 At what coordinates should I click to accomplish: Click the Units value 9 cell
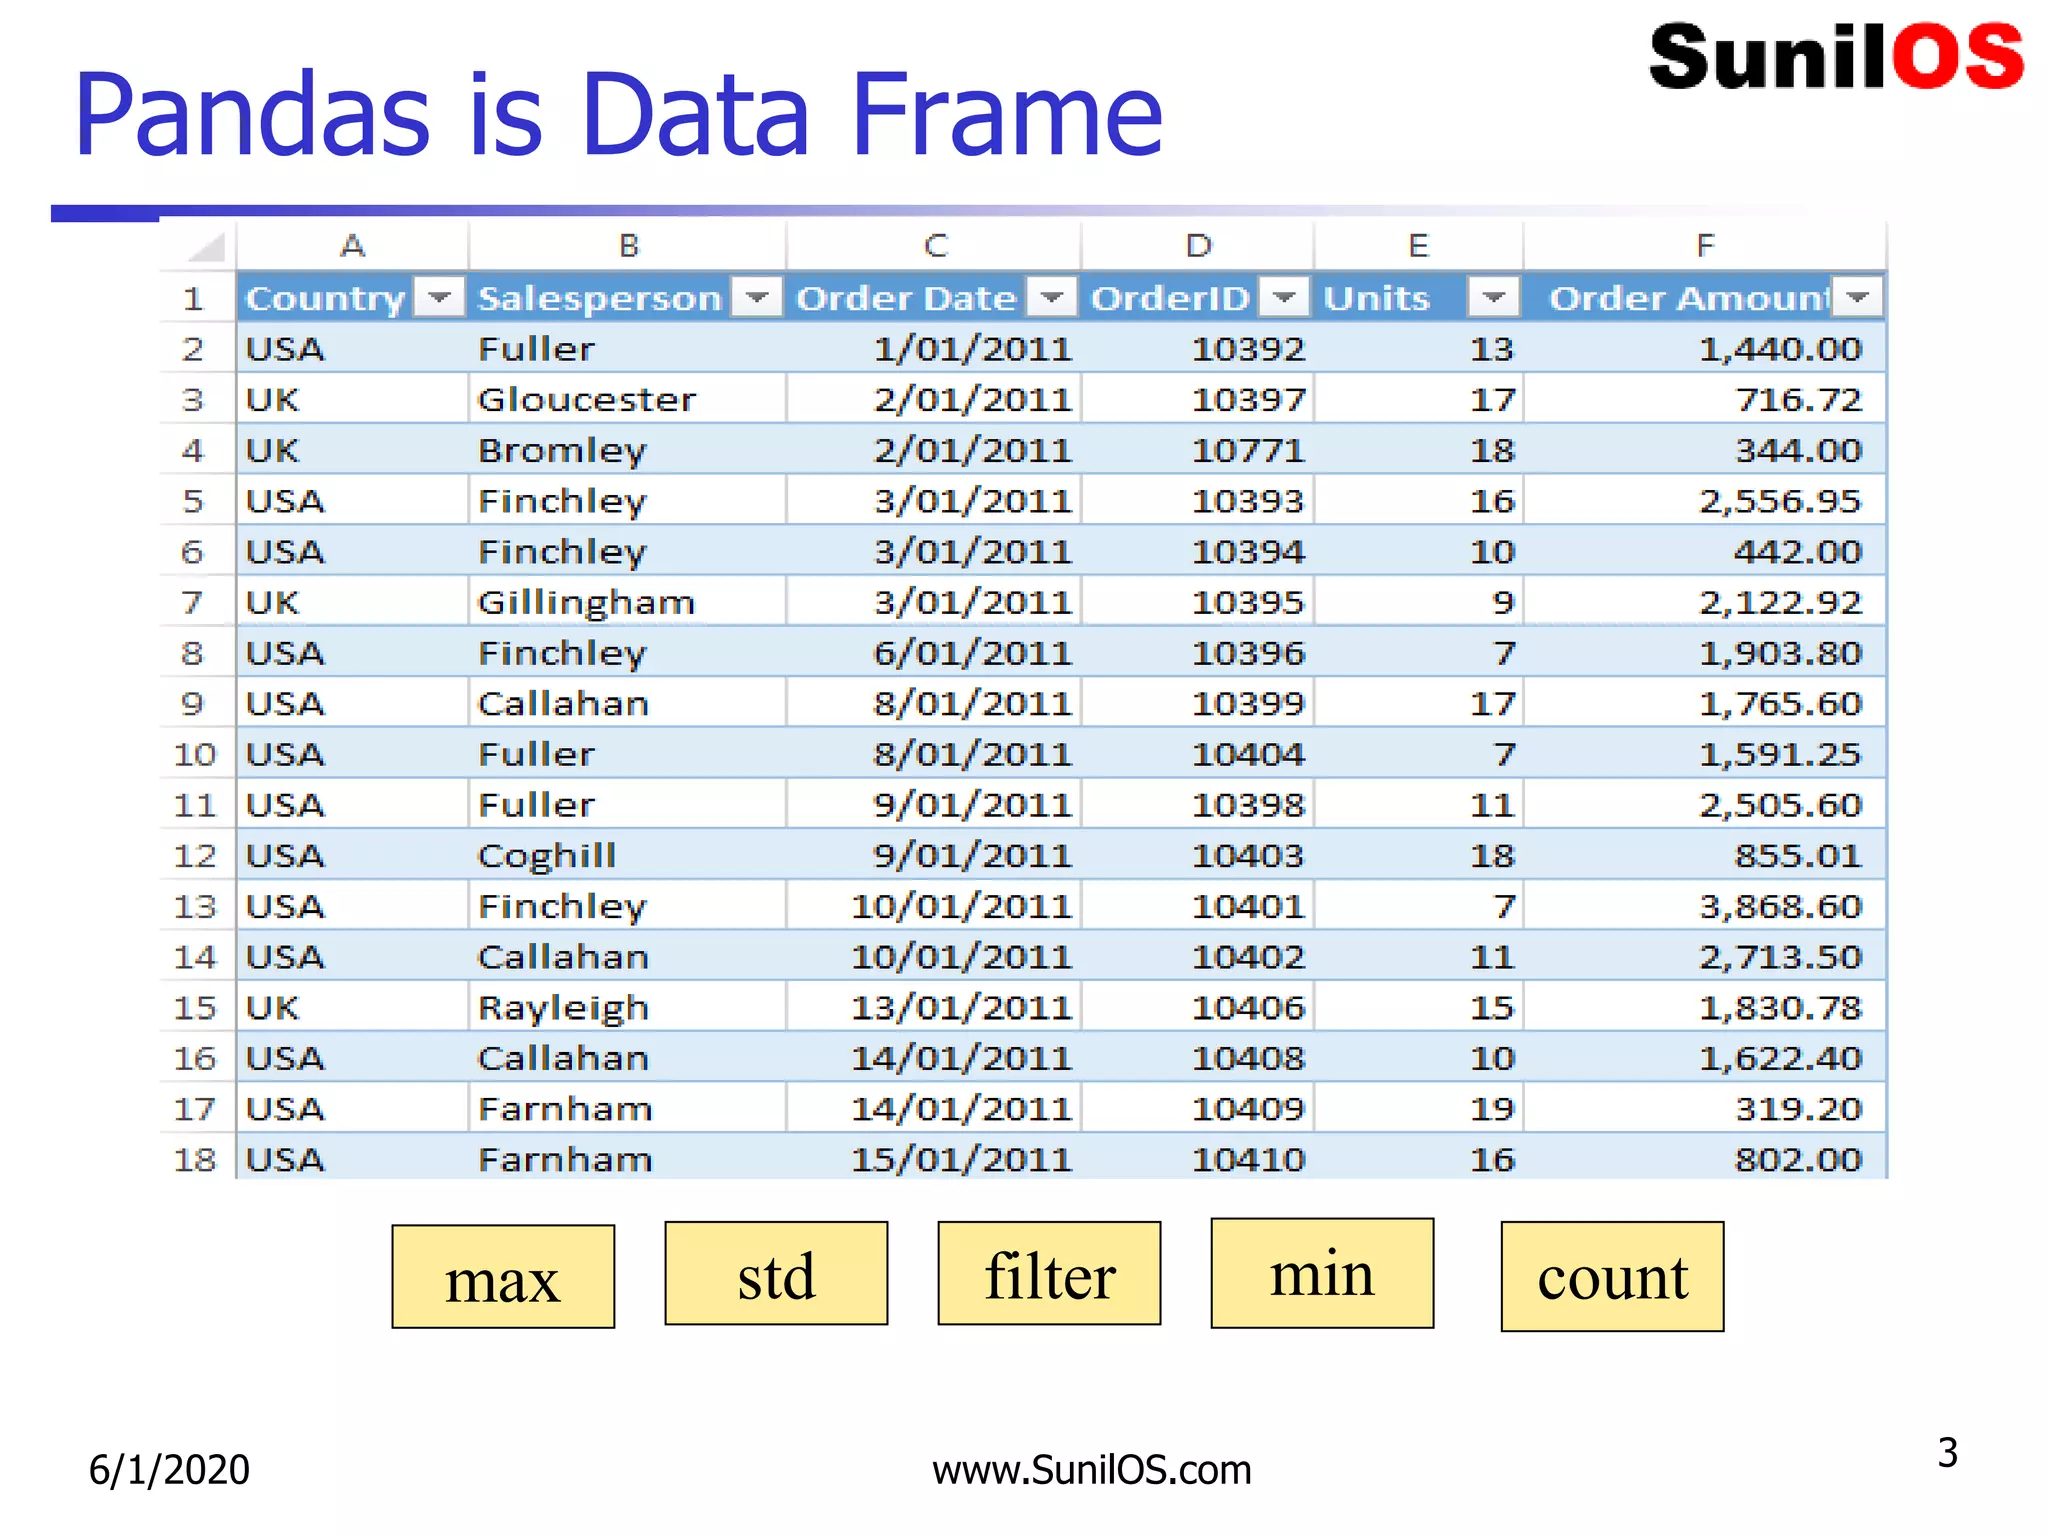1418,602
